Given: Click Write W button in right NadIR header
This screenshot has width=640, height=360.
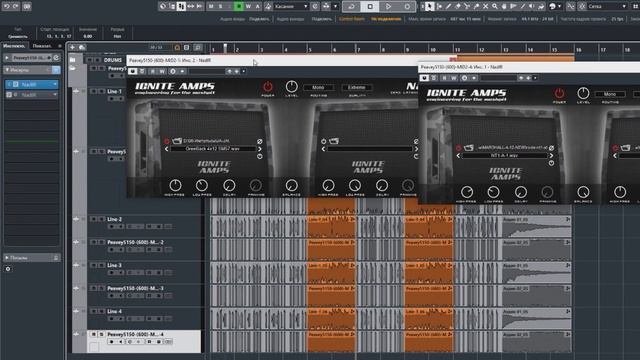Looking at the screenshot, I should (x=453, y=78).
